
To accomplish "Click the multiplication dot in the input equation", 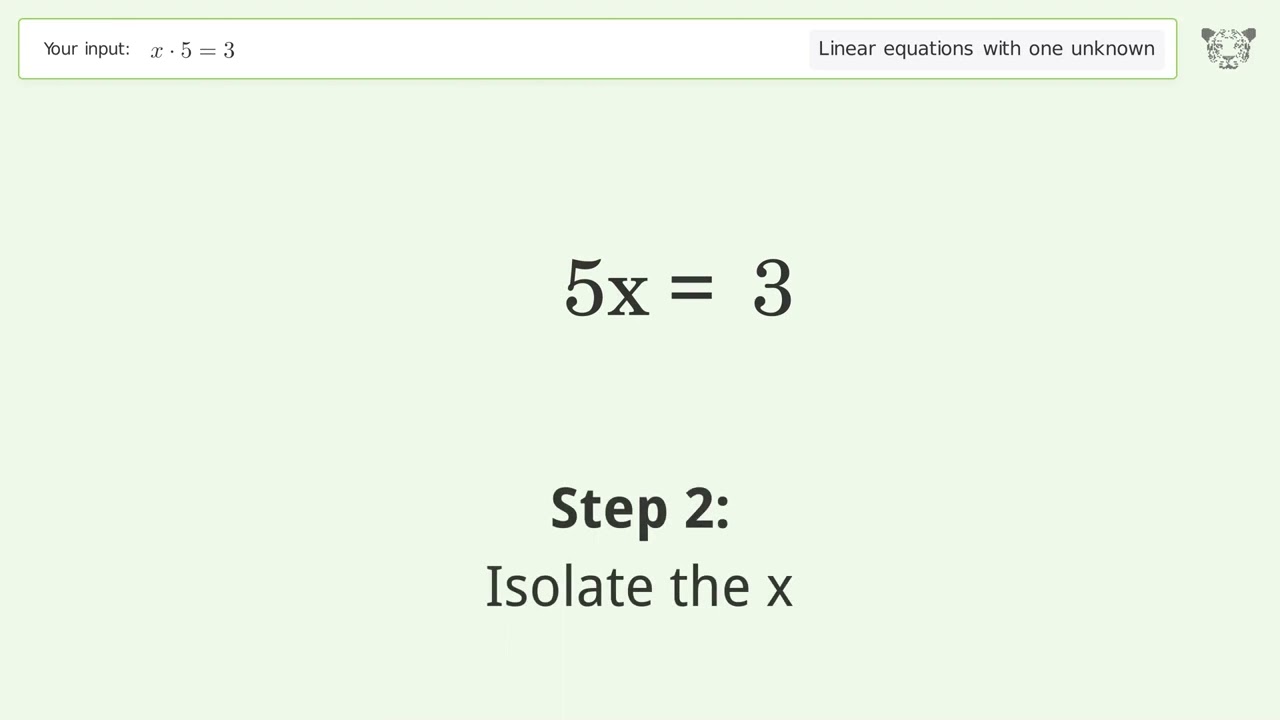I will click(171, 50).
